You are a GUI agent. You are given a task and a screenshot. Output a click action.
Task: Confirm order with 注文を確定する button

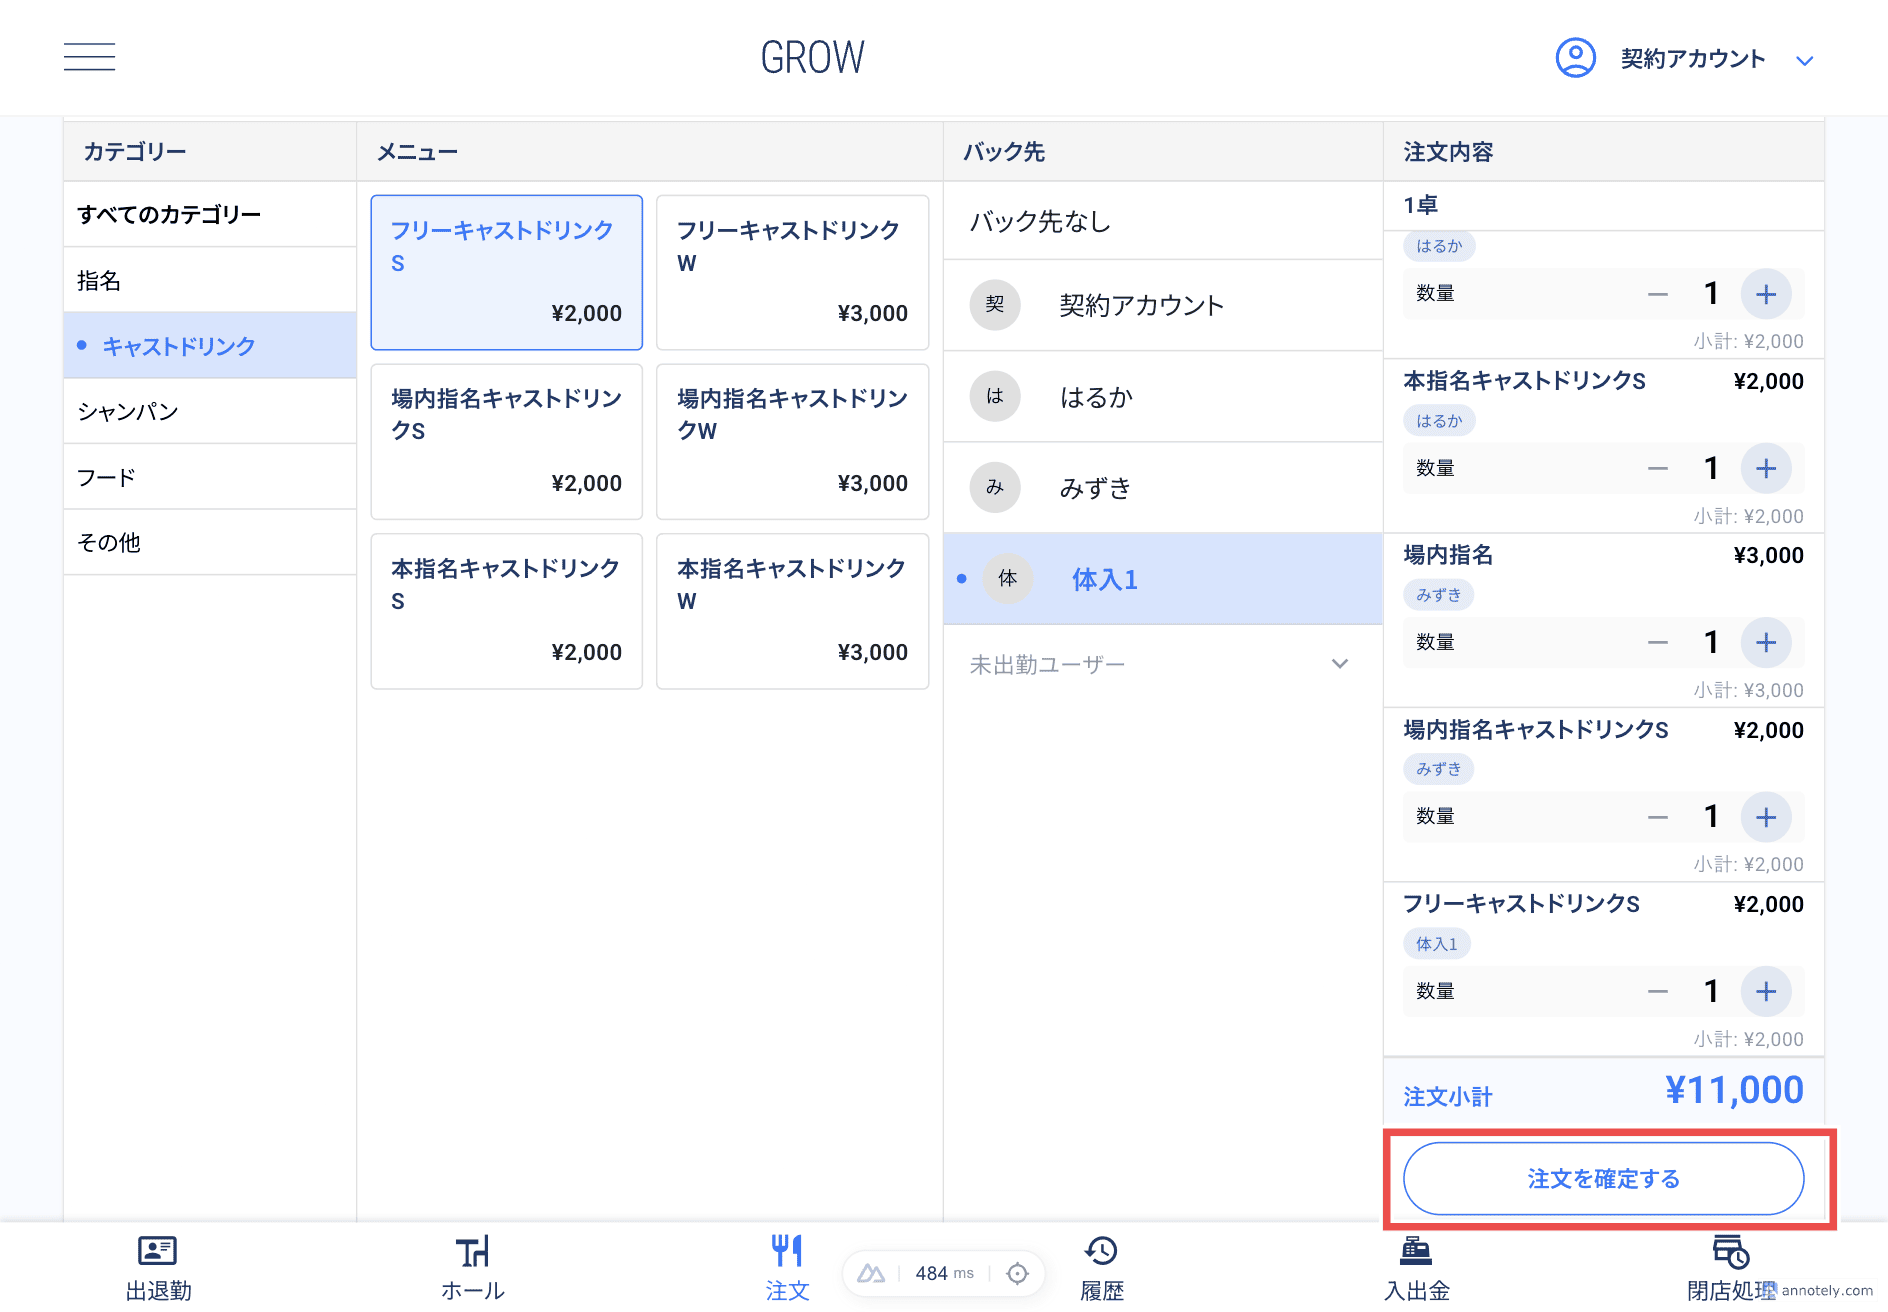tap(1603, 1179)
